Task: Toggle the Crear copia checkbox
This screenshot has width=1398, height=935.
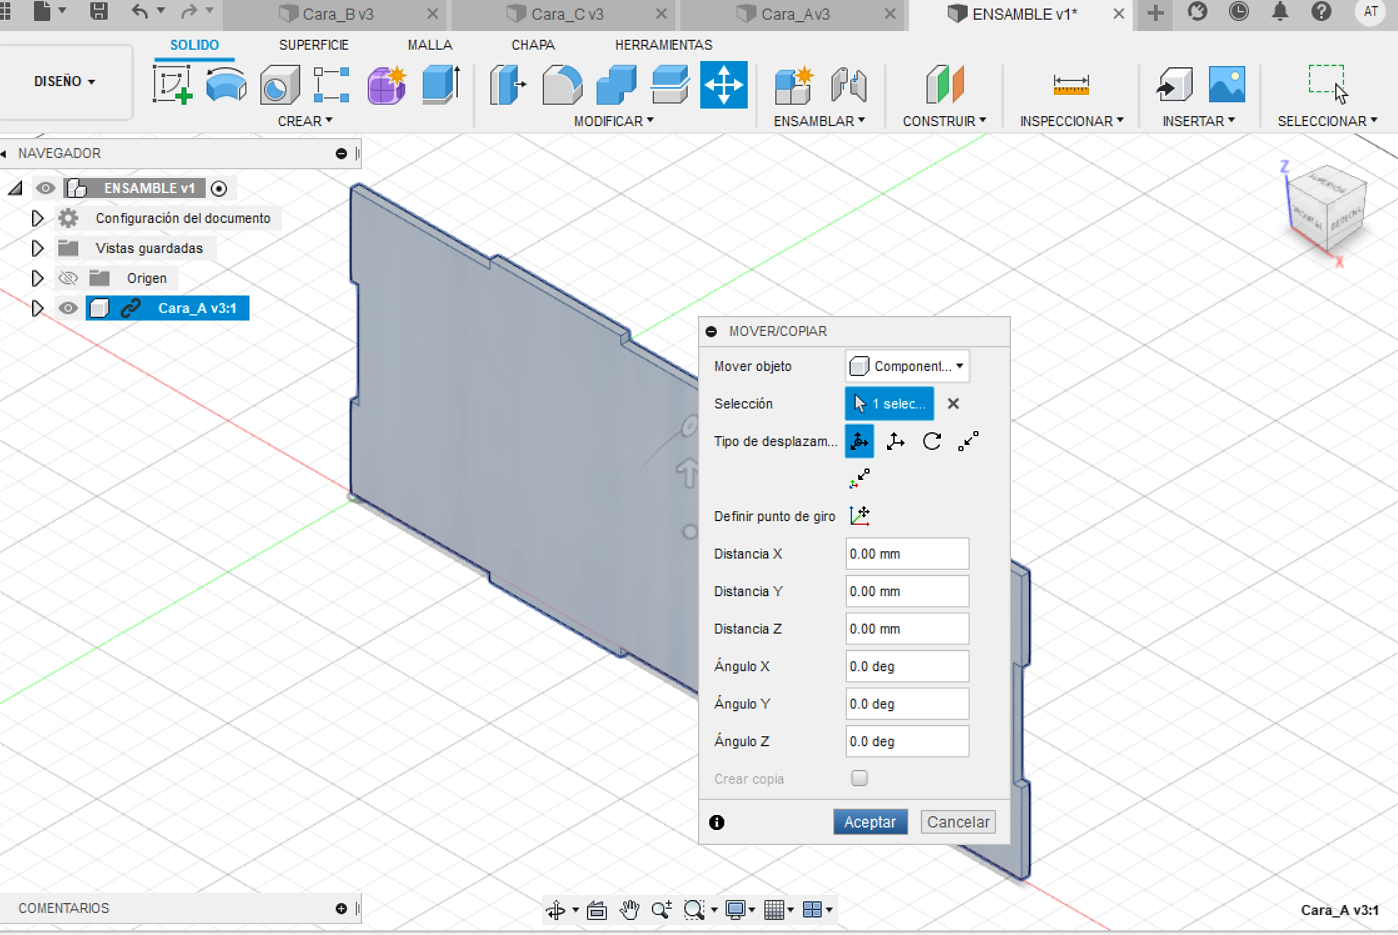Action: click(859, 778)
